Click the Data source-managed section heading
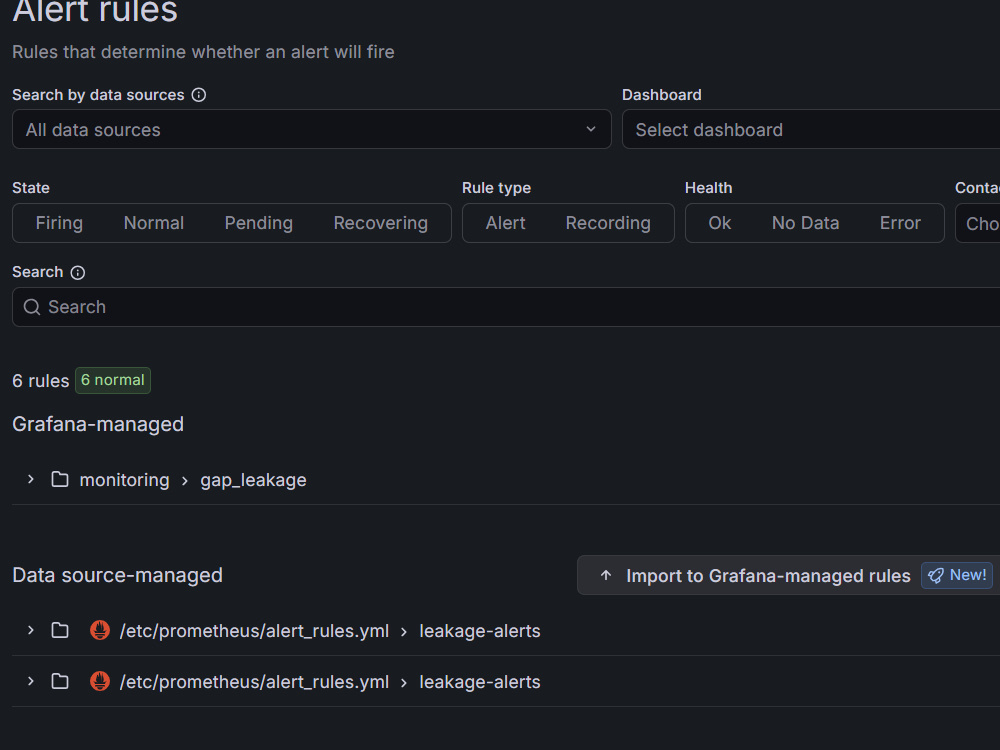Image resolution: width=1000 pixels, height=750 pixels. (117, 575)
